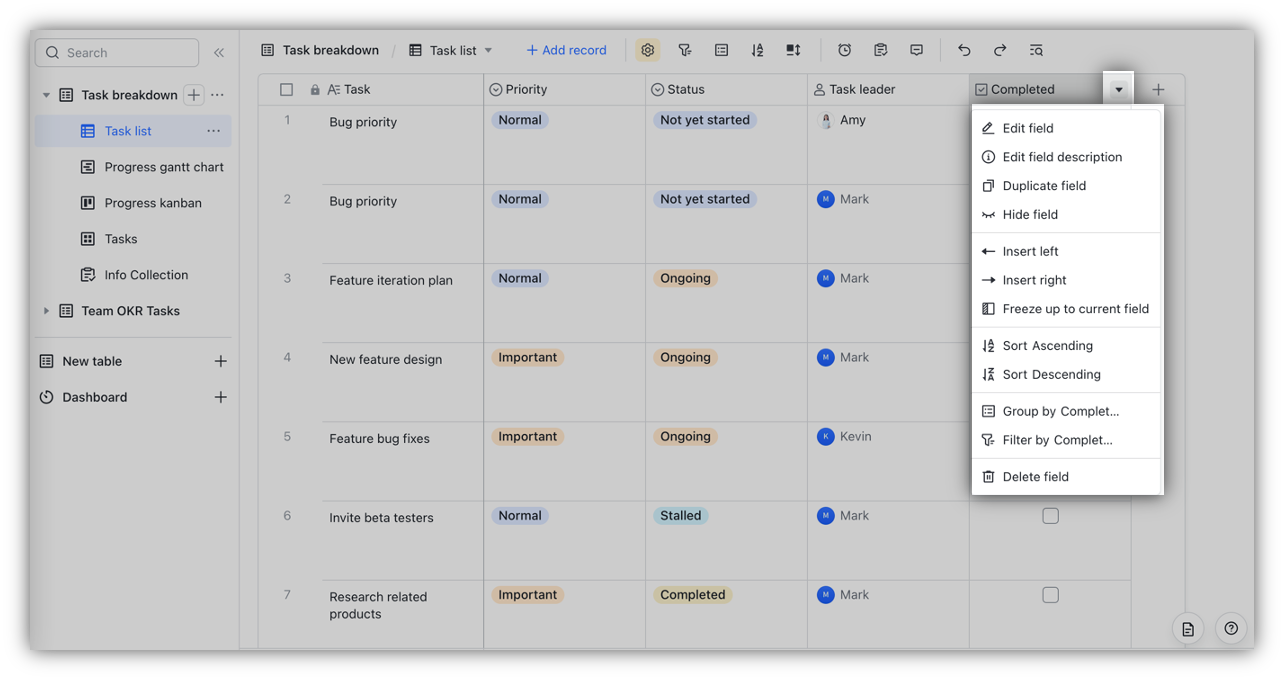Open the Progress gantt chart view
The image size is (1284, 680).
tap(164, 166)
